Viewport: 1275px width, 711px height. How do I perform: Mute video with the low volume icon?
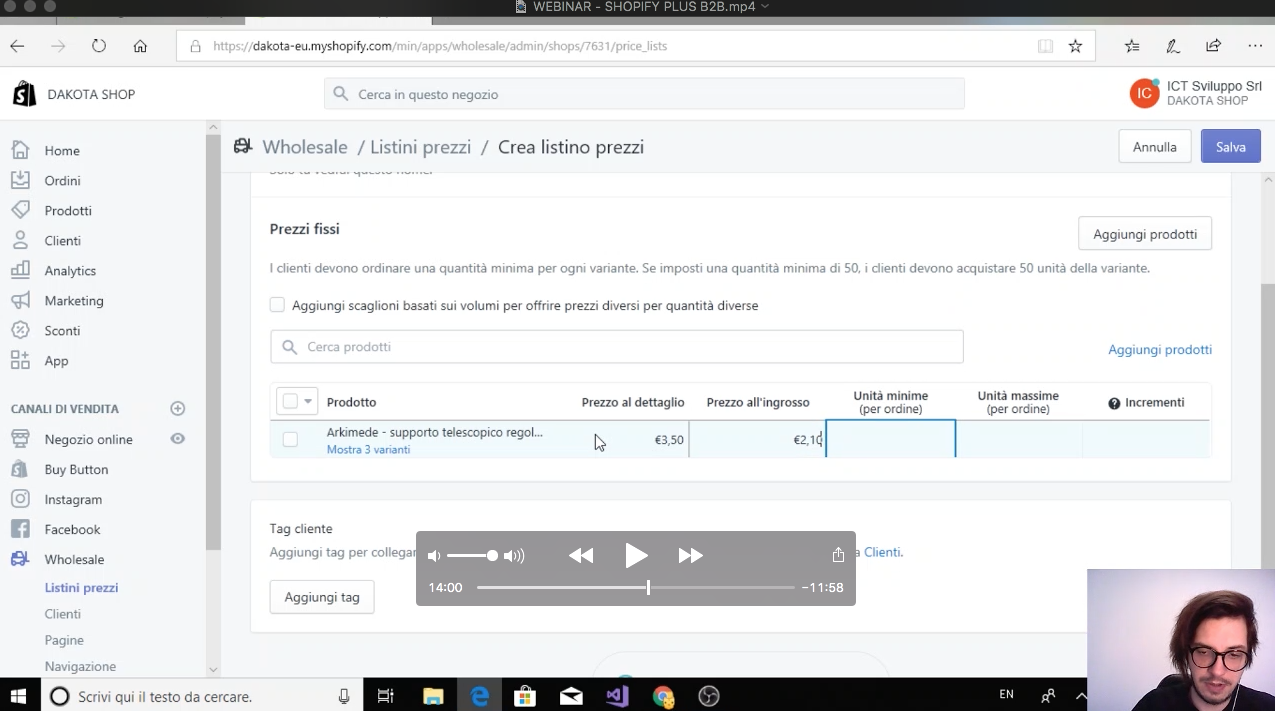[x=434, y=556]
